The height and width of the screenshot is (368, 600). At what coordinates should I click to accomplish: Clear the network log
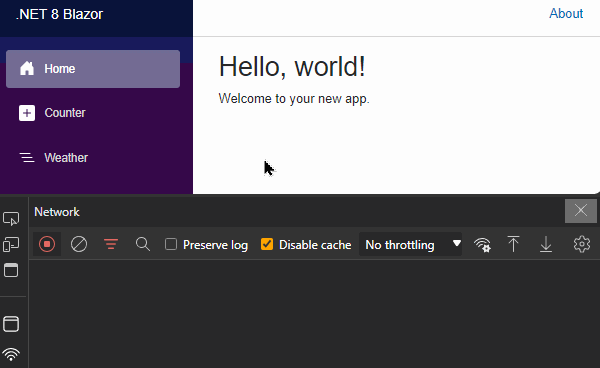[x=79, y=244]
